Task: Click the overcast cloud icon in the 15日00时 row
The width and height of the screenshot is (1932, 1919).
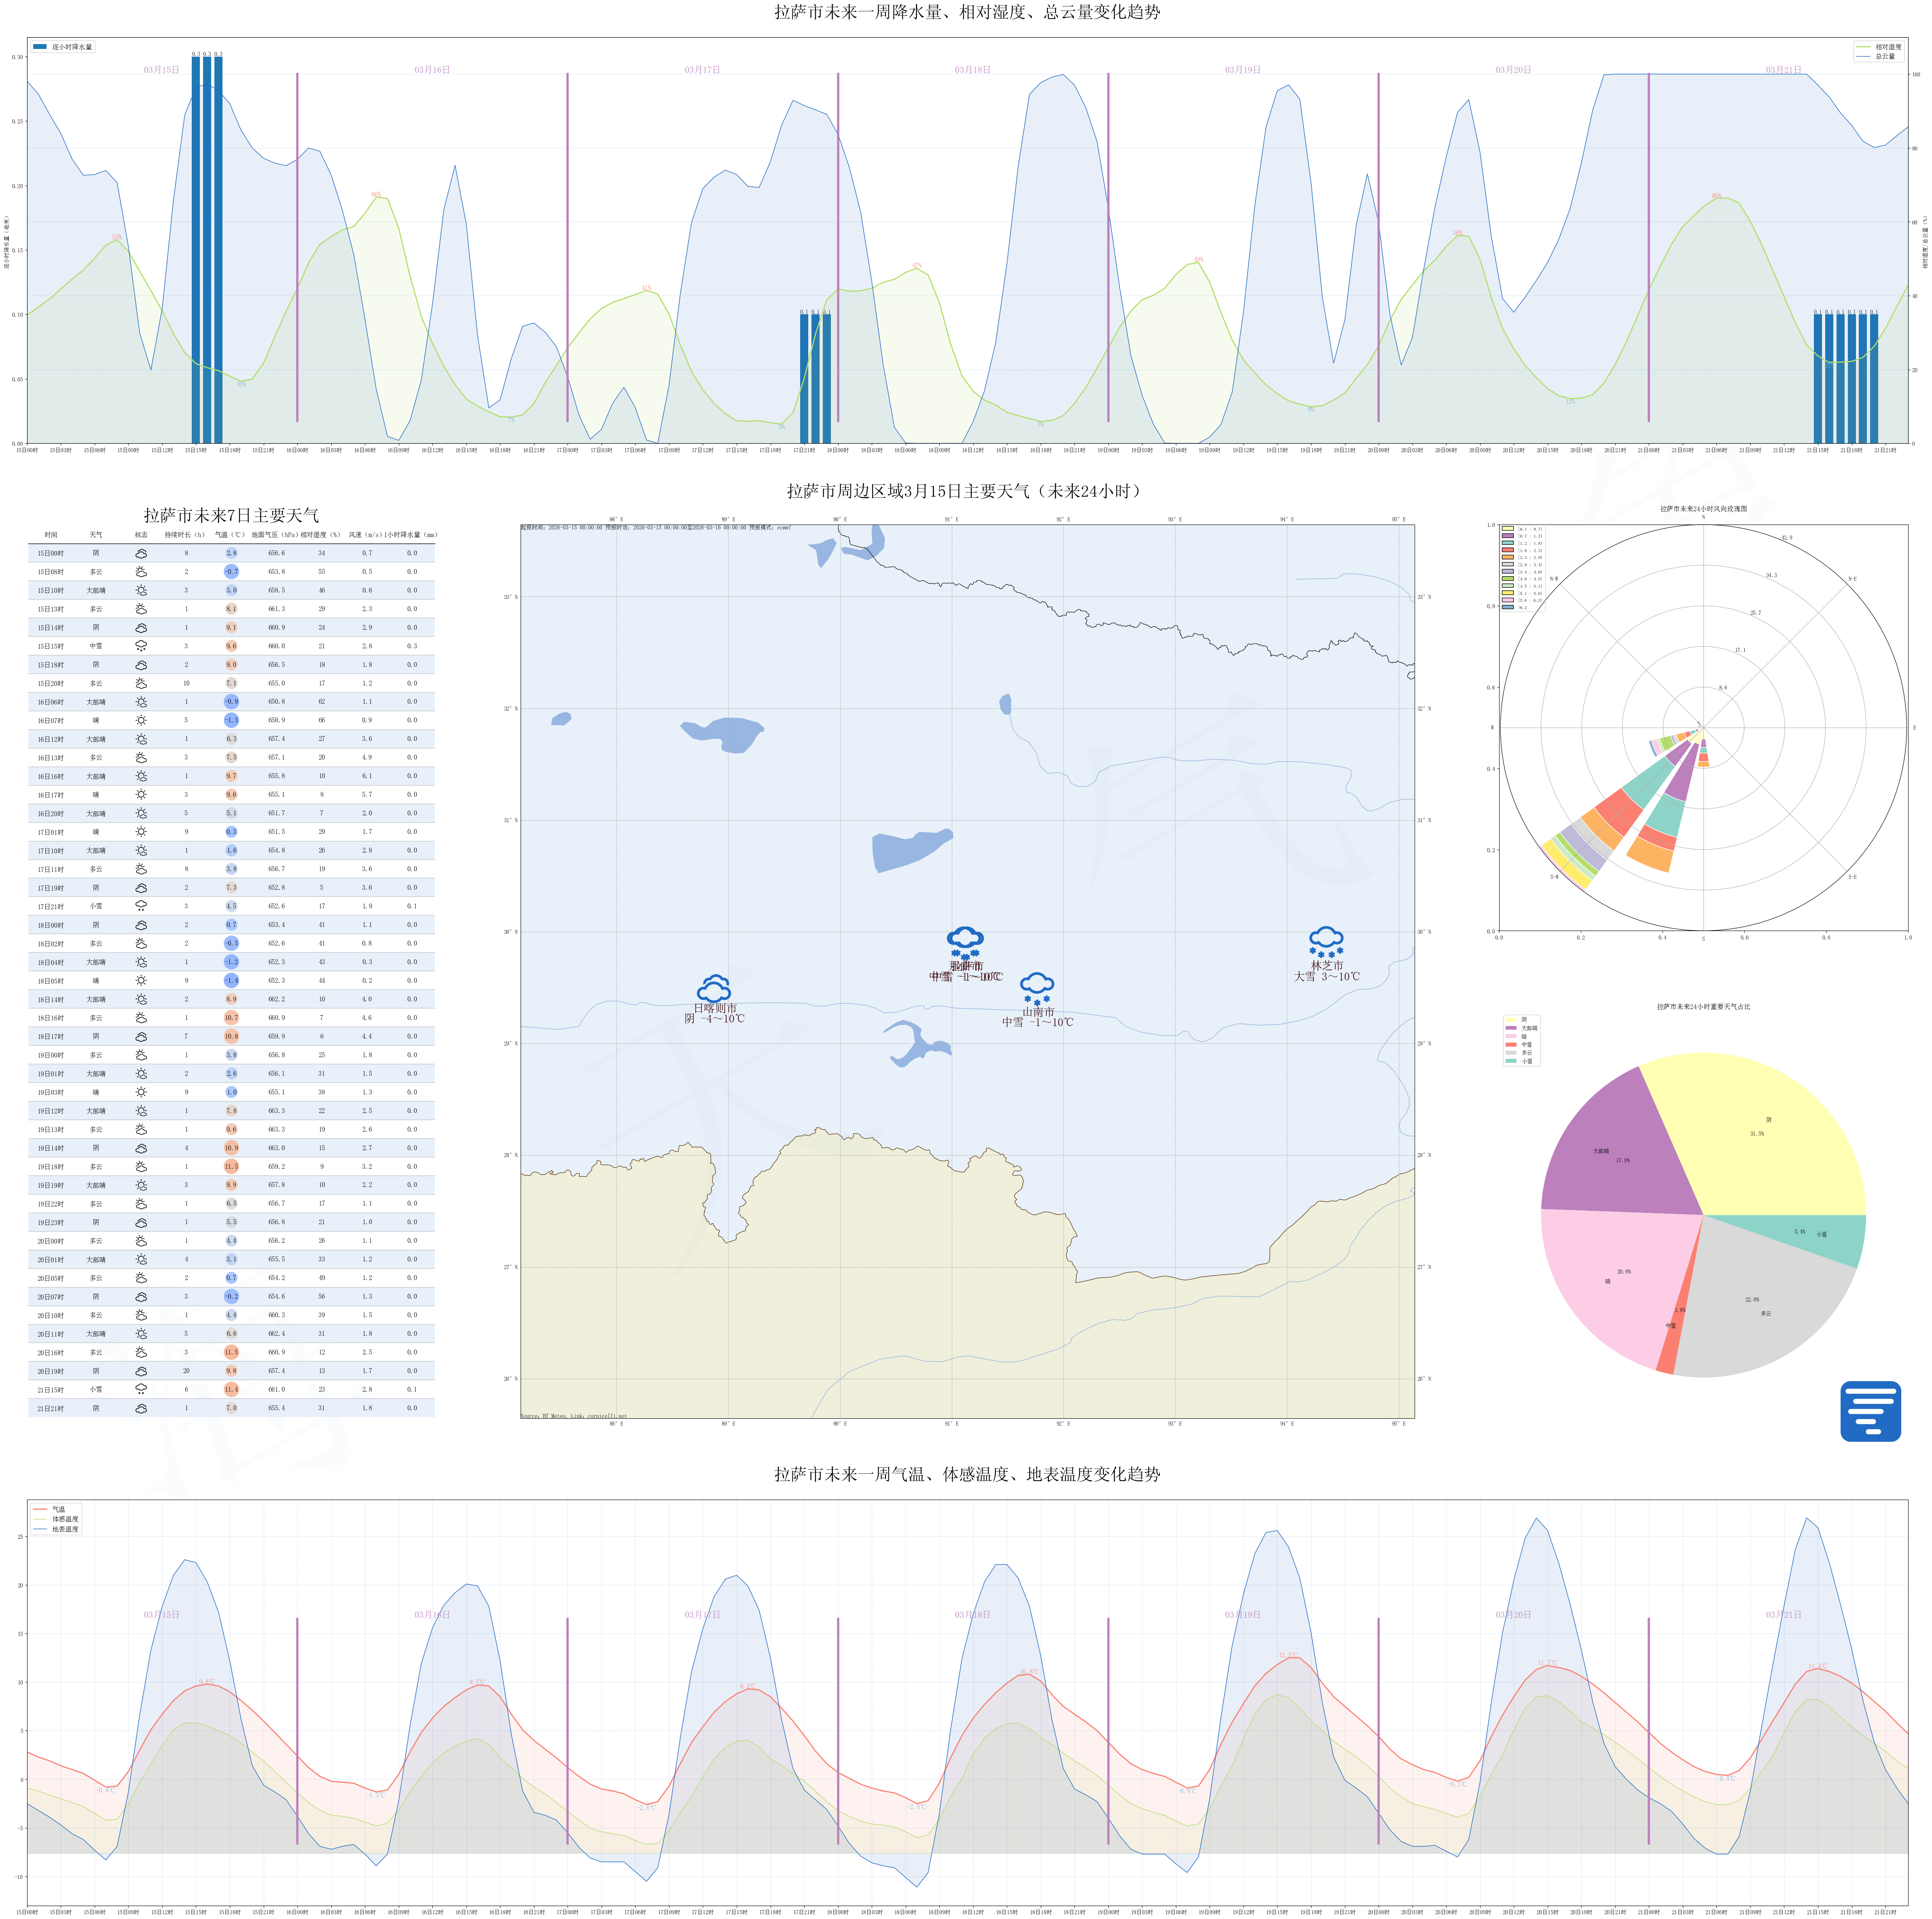Action: [x=141, y=553]
